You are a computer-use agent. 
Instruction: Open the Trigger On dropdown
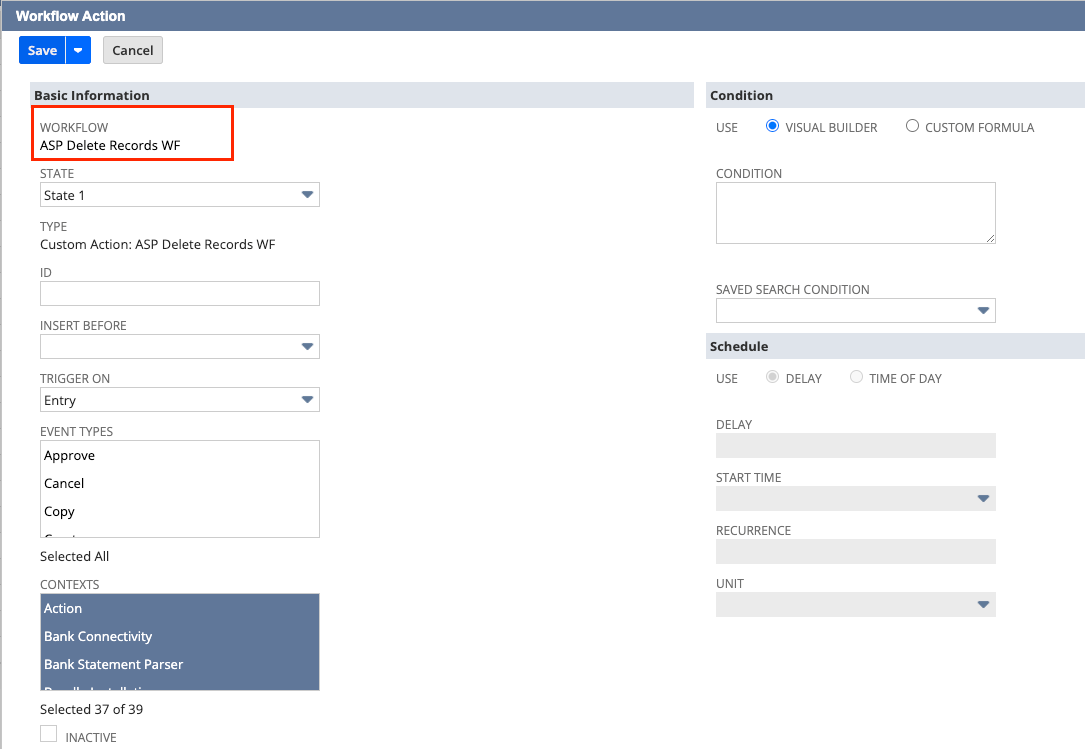pos(307,399)
